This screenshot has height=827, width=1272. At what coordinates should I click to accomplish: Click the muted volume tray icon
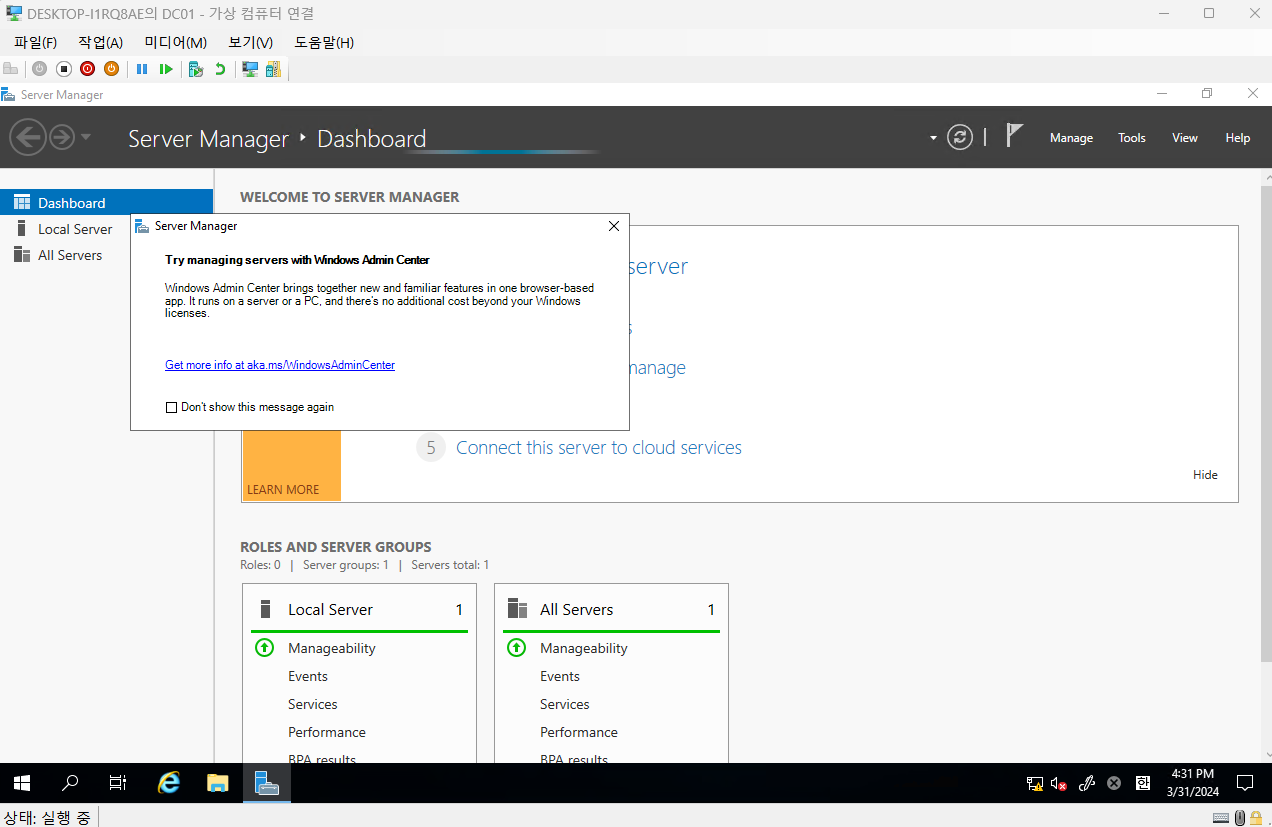[x=1060, y=784]
